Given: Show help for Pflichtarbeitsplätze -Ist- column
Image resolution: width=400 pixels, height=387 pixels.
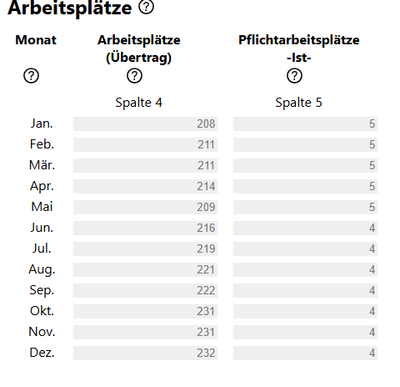Looking at the screenshot, I should (x=295, y=76).
